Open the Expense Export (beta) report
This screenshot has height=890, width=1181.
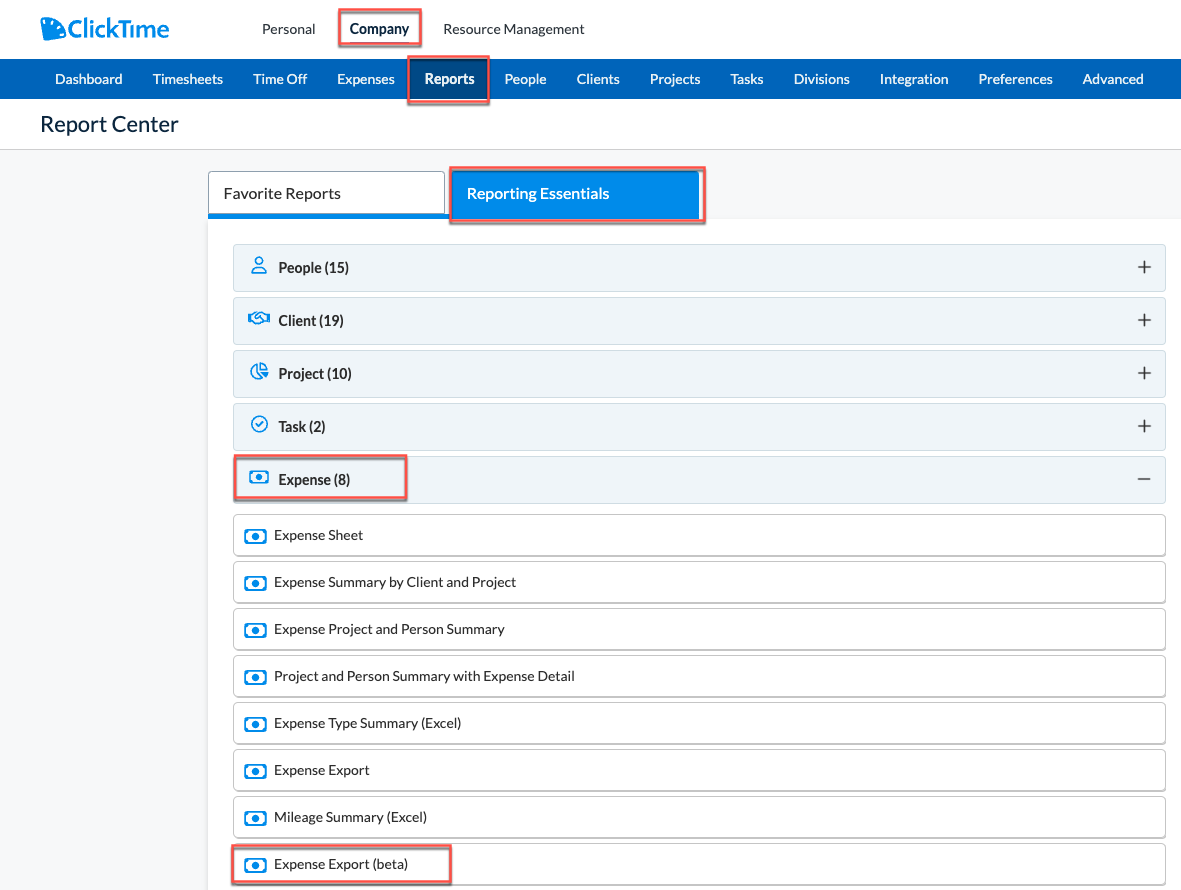(699, 864)
